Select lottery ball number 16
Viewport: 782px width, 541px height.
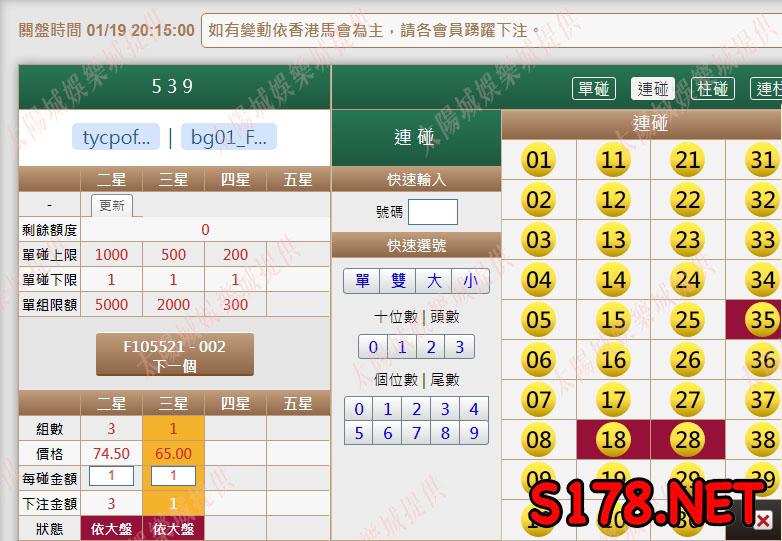click(613, 360)
